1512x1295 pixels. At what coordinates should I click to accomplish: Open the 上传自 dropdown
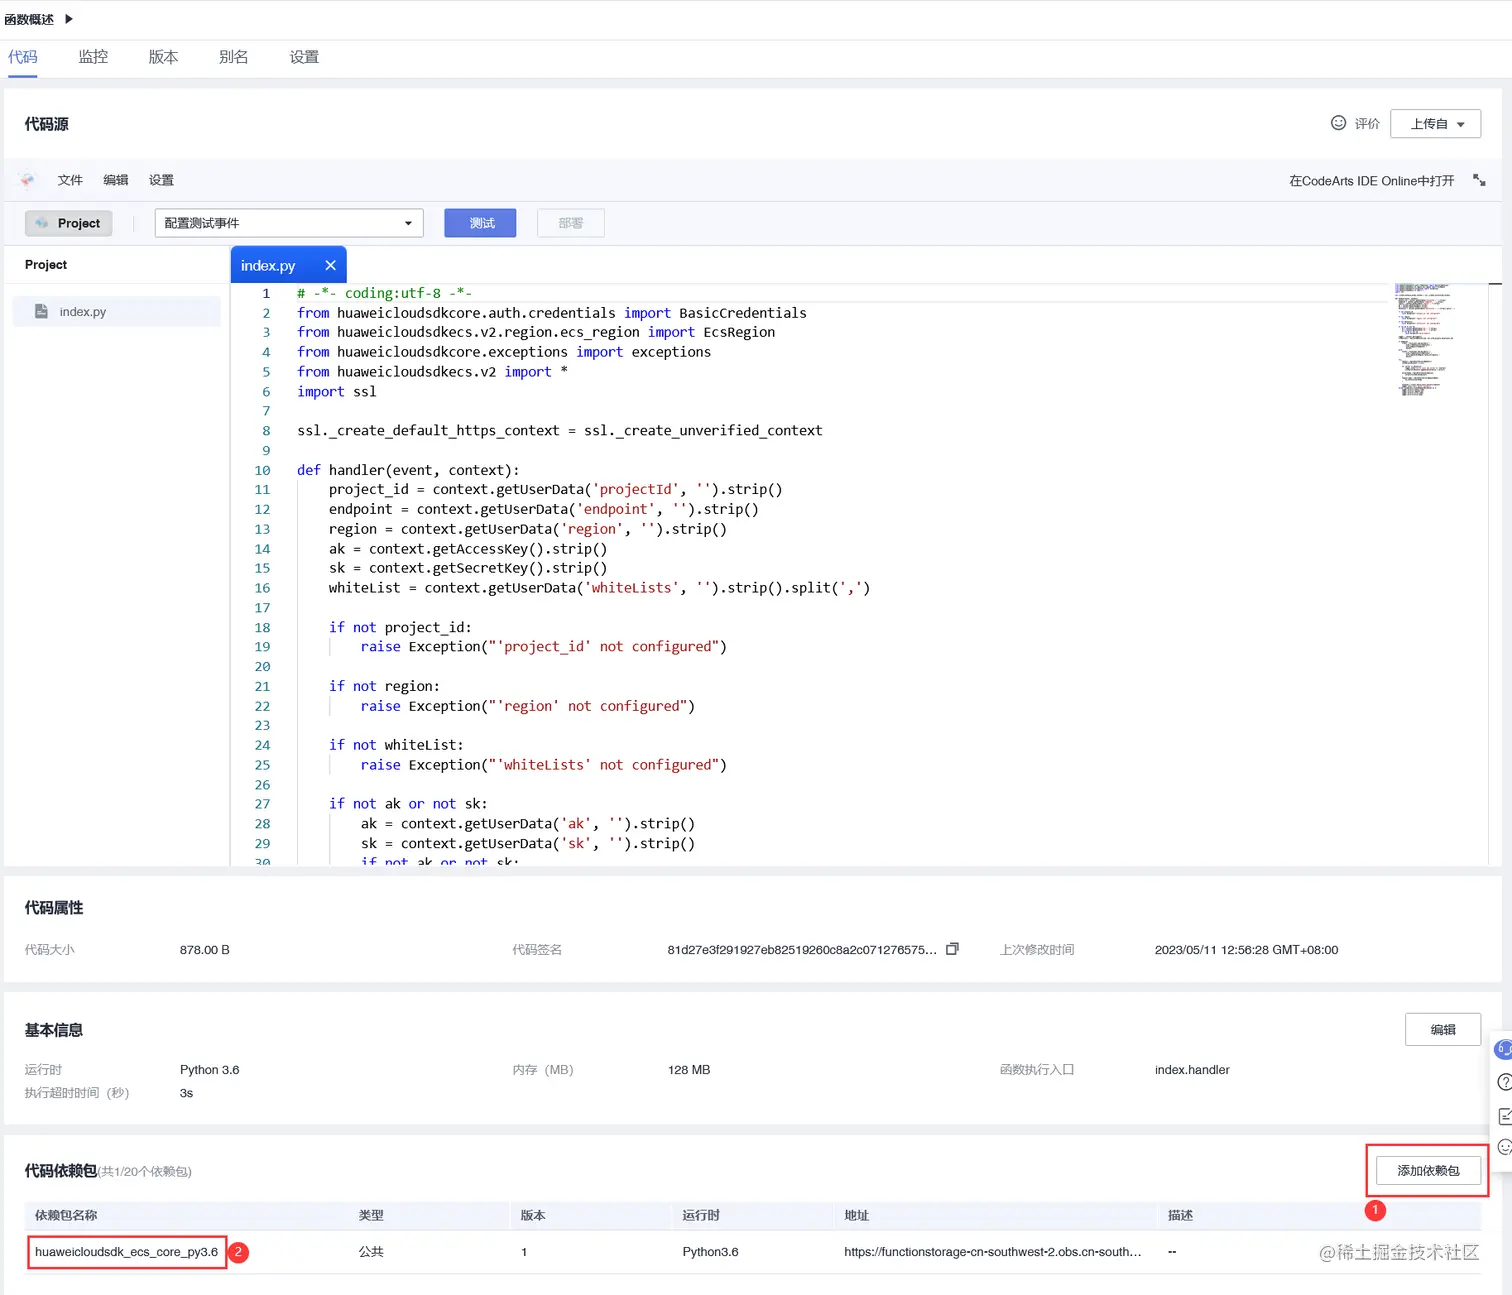point(1435,124)
